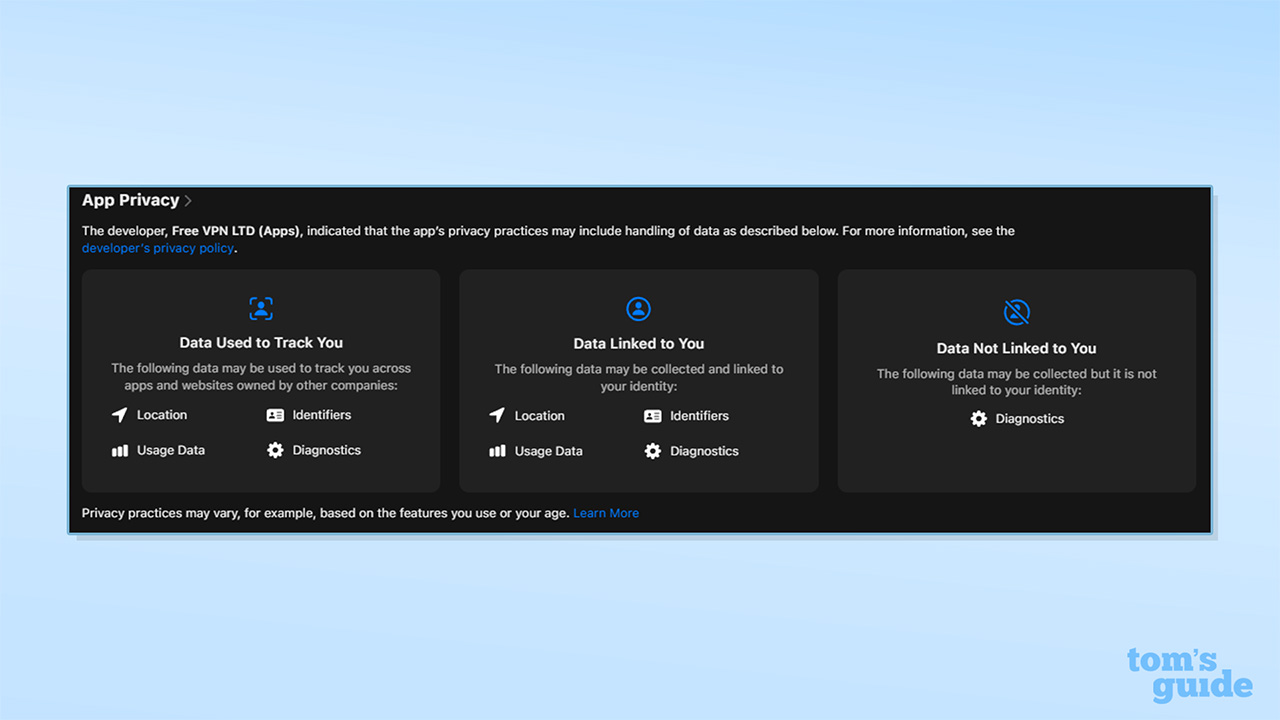Expand the App Privacy section chevron
Viewport: 1280px width, 720px height.
(x=187, y=200)
